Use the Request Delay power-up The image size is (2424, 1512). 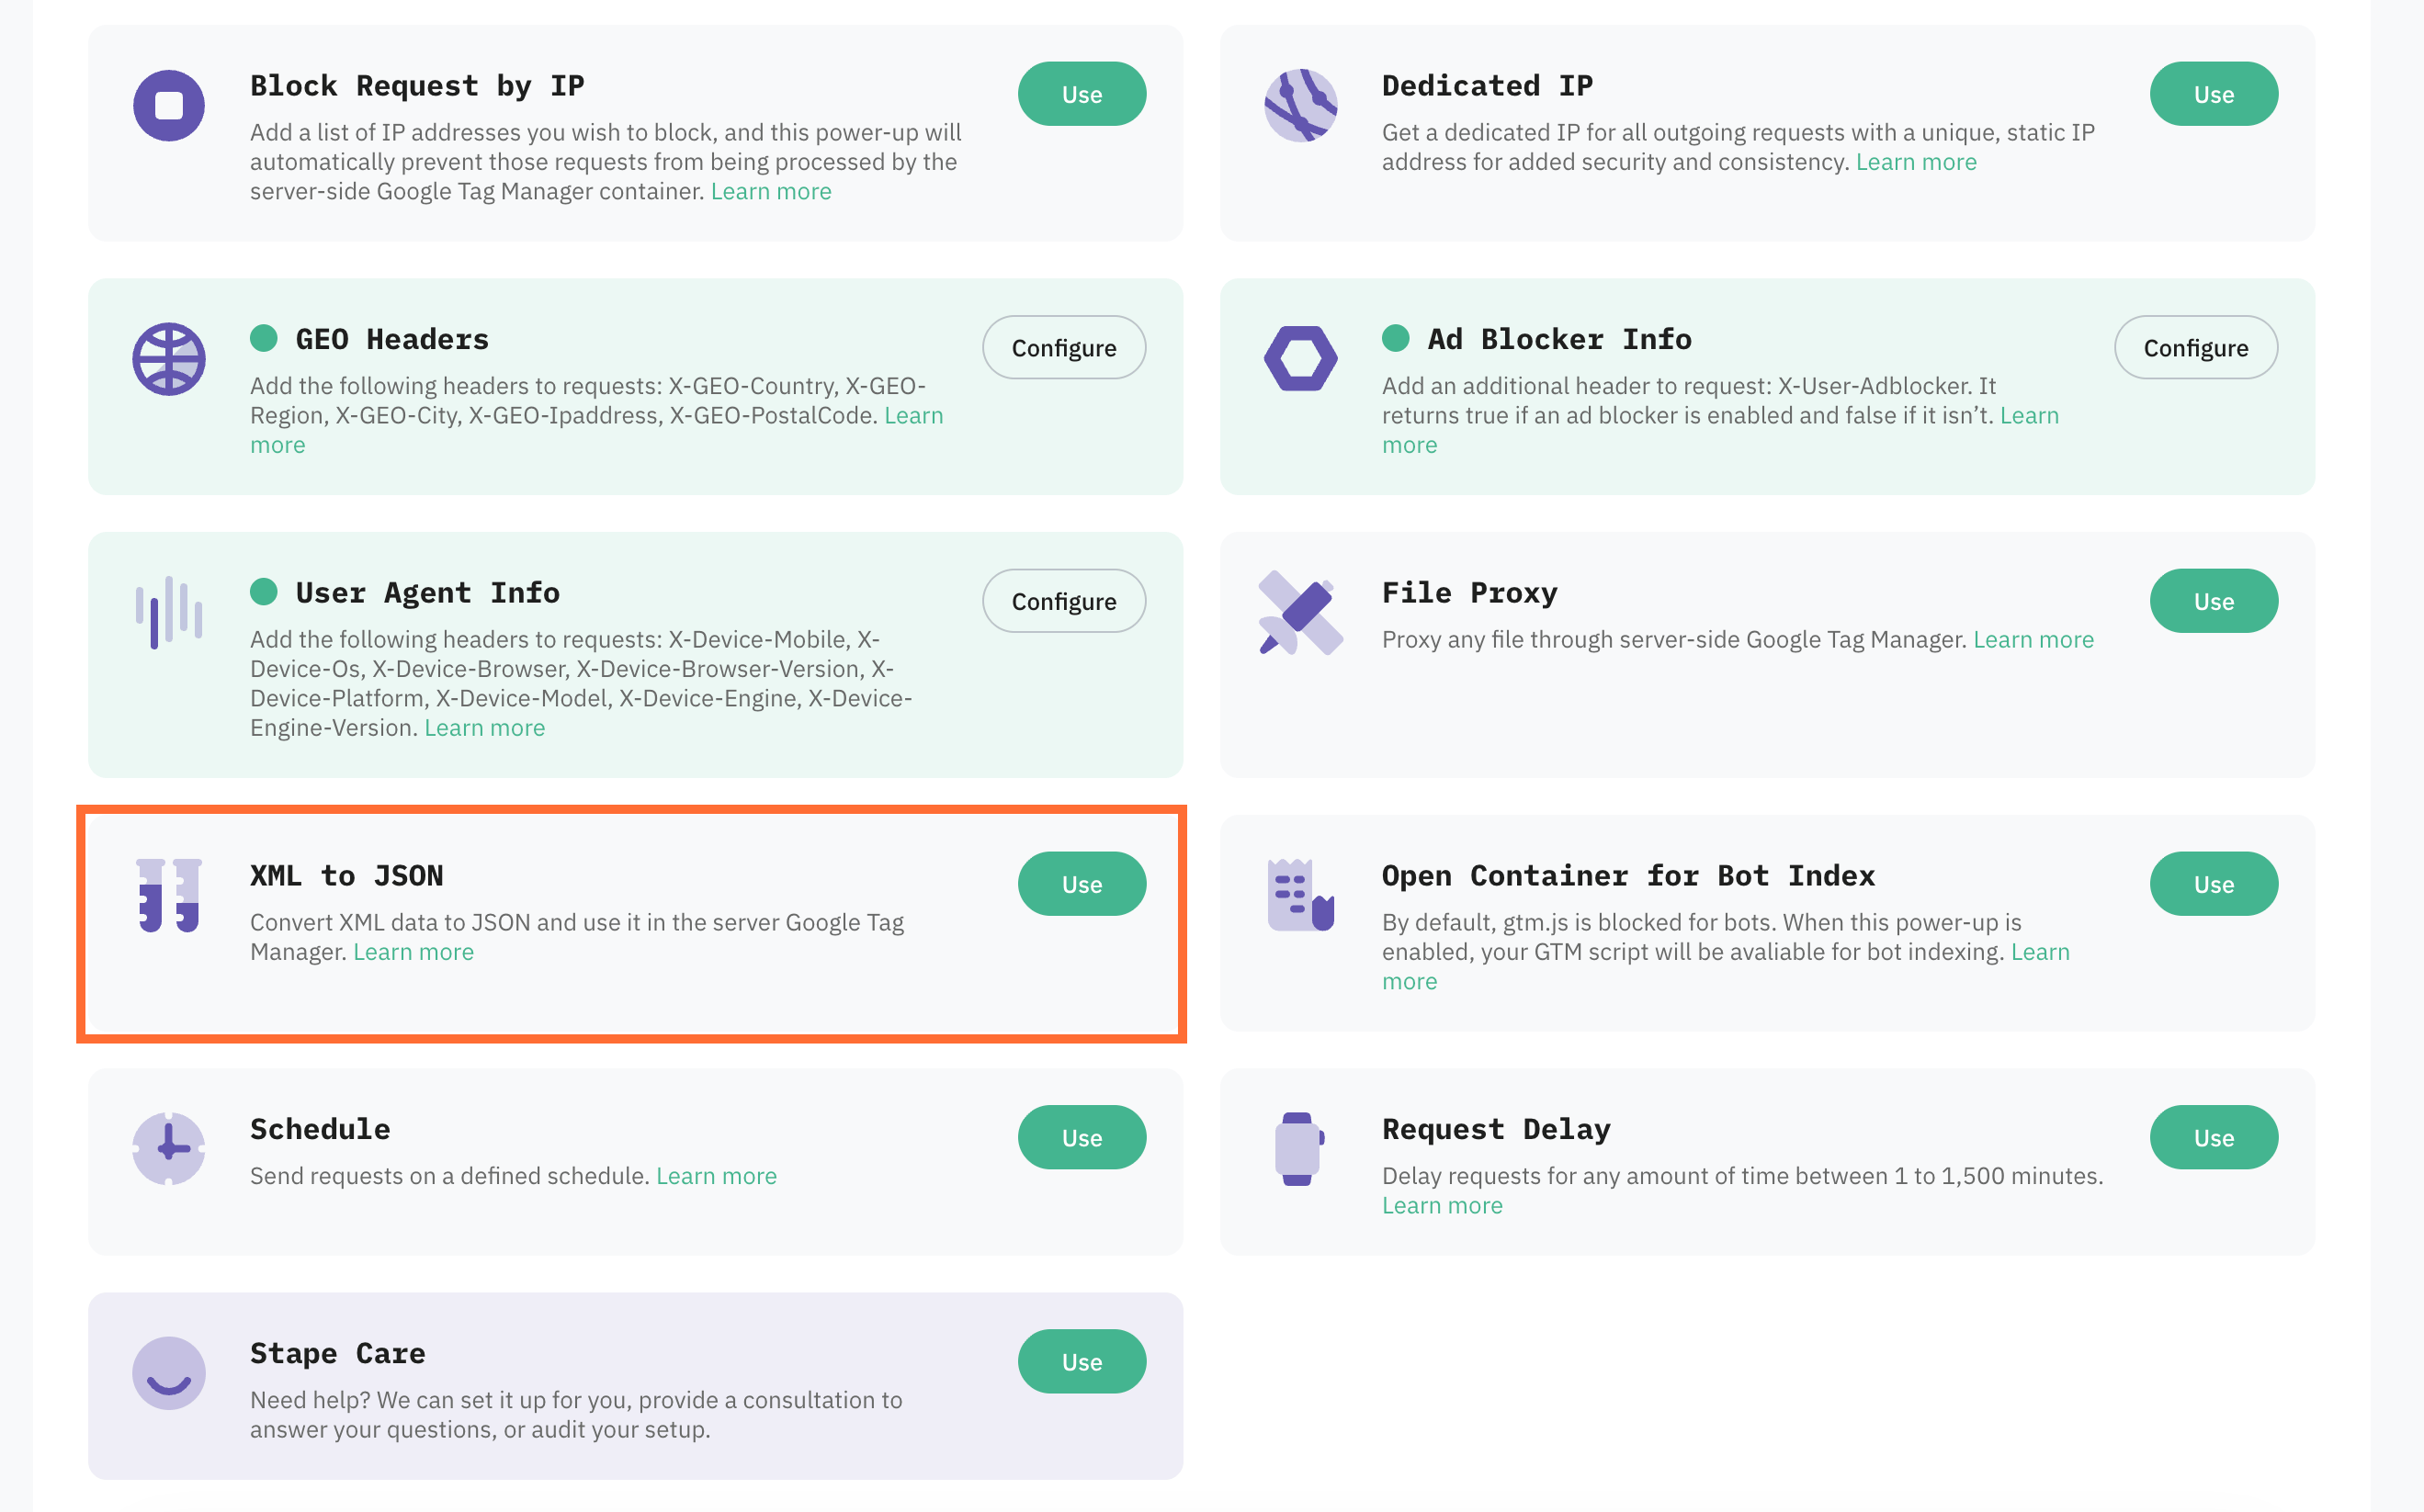pyautogui.click(x=2214, y=1137)
